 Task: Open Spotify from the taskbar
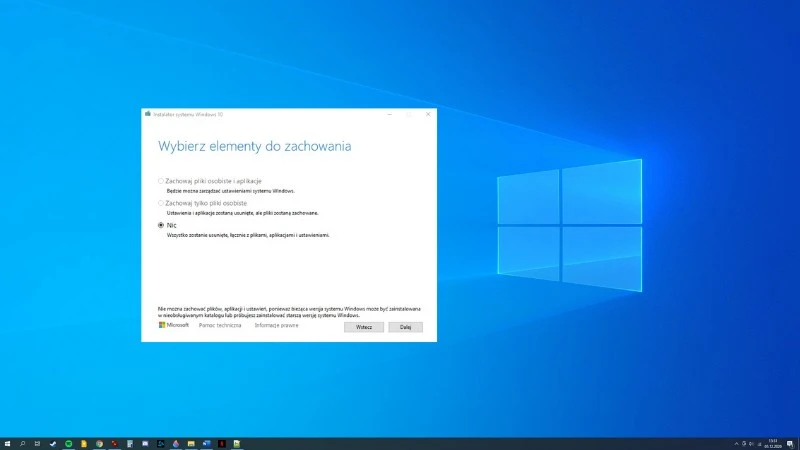pyautogui.click(x=68, y=444)
